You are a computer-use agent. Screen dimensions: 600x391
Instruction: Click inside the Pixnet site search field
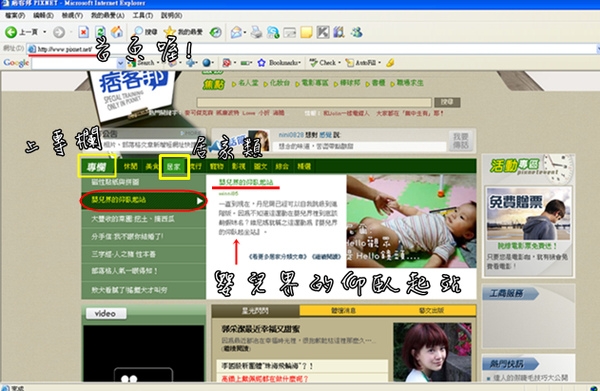click(314, 103)
